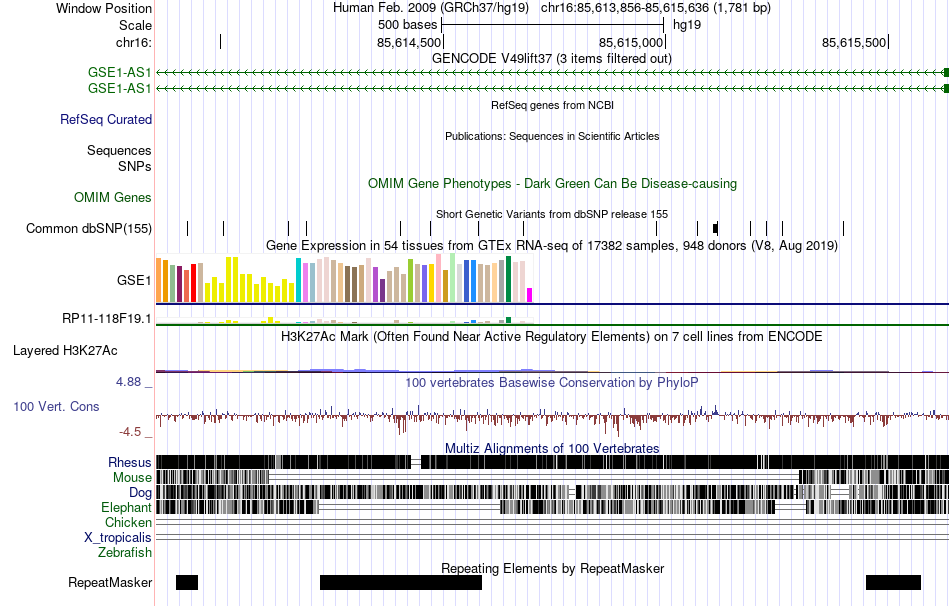Click the -4.5 lower scale value
The width and height of the screenshot is (950, 606).
130,432
